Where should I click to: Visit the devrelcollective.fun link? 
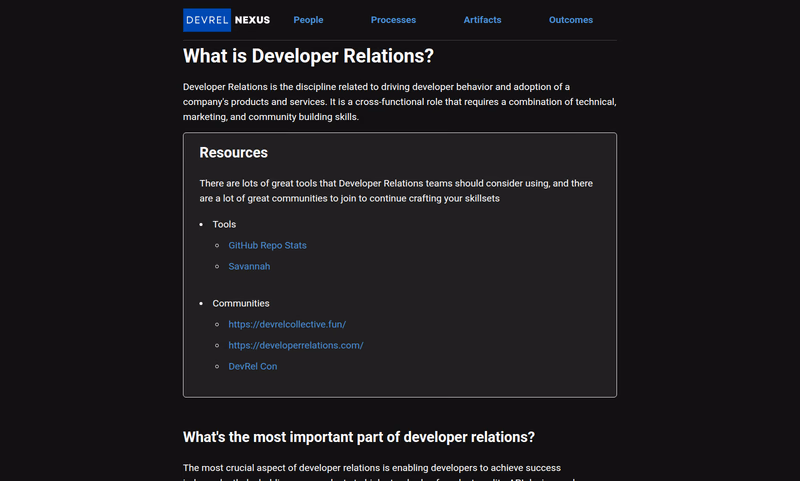click(287, 324)
